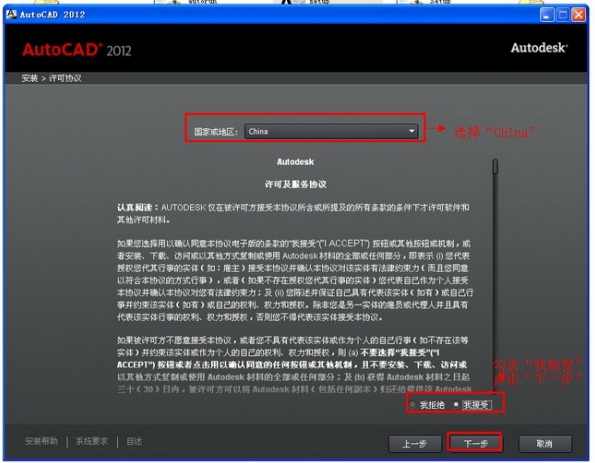Select the 我拒绝 (I Reject) radio button
595x463 pixels.
pos(413,405)
